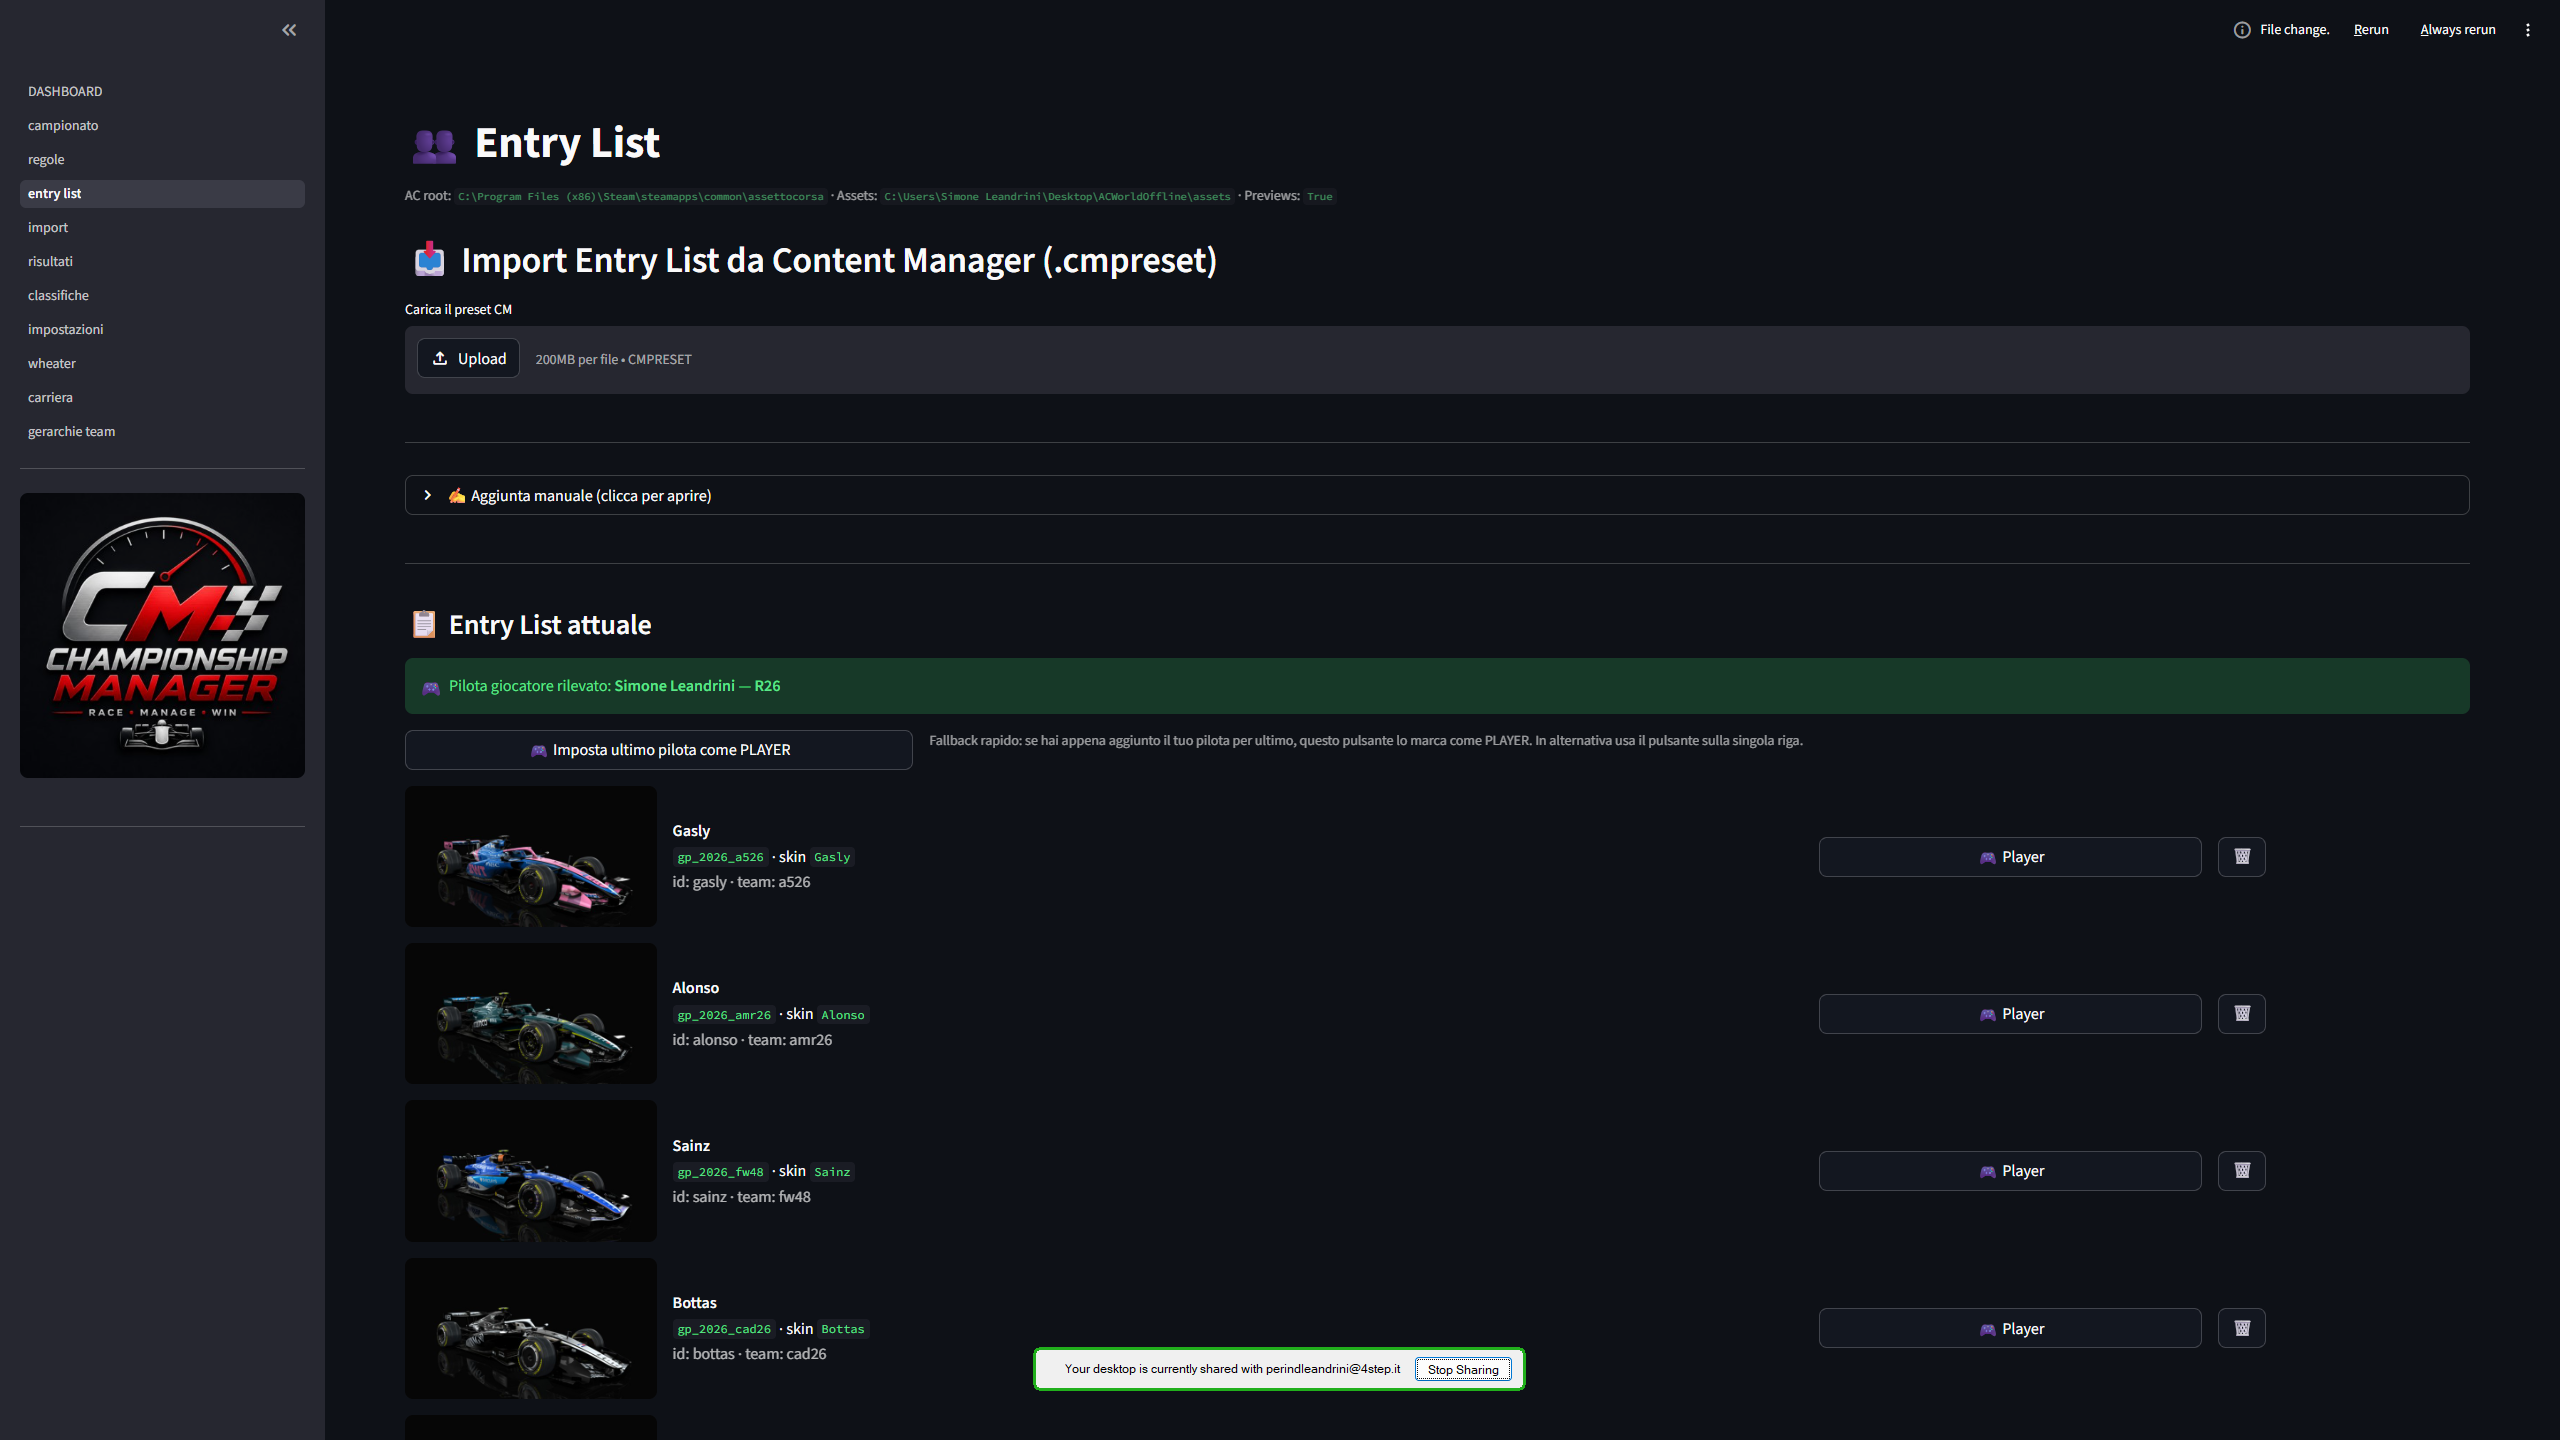2560x1440 pixels.
Task: Open the regole page
Action: (x=162, y=159)
